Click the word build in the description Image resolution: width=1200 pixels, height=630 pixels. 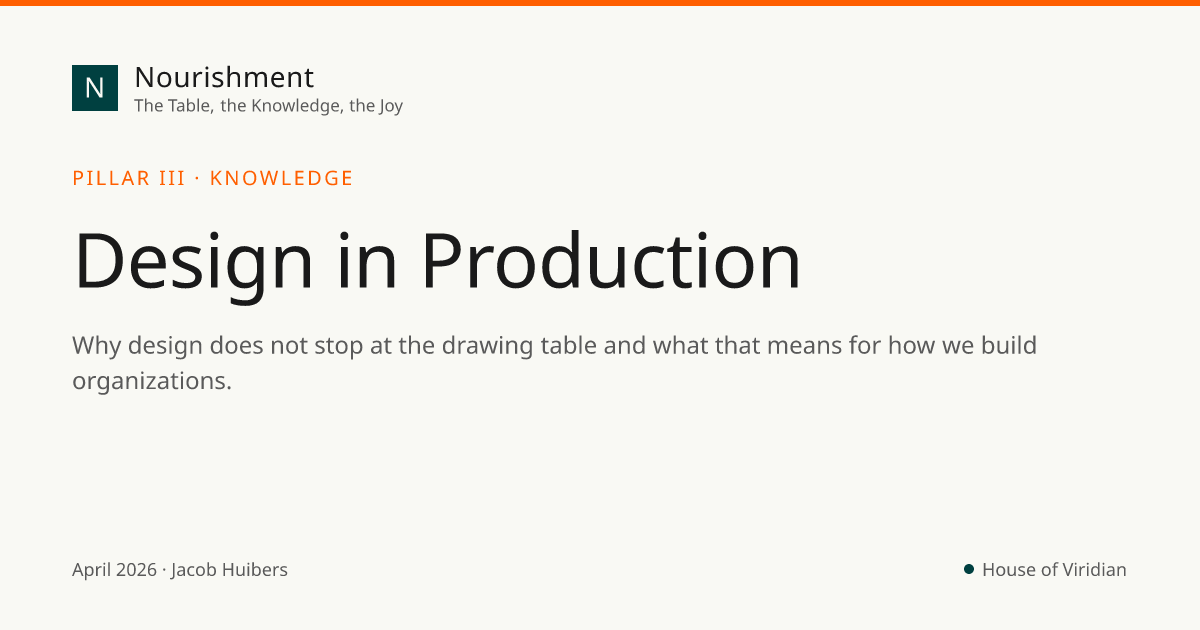(x=1007, y=346)
